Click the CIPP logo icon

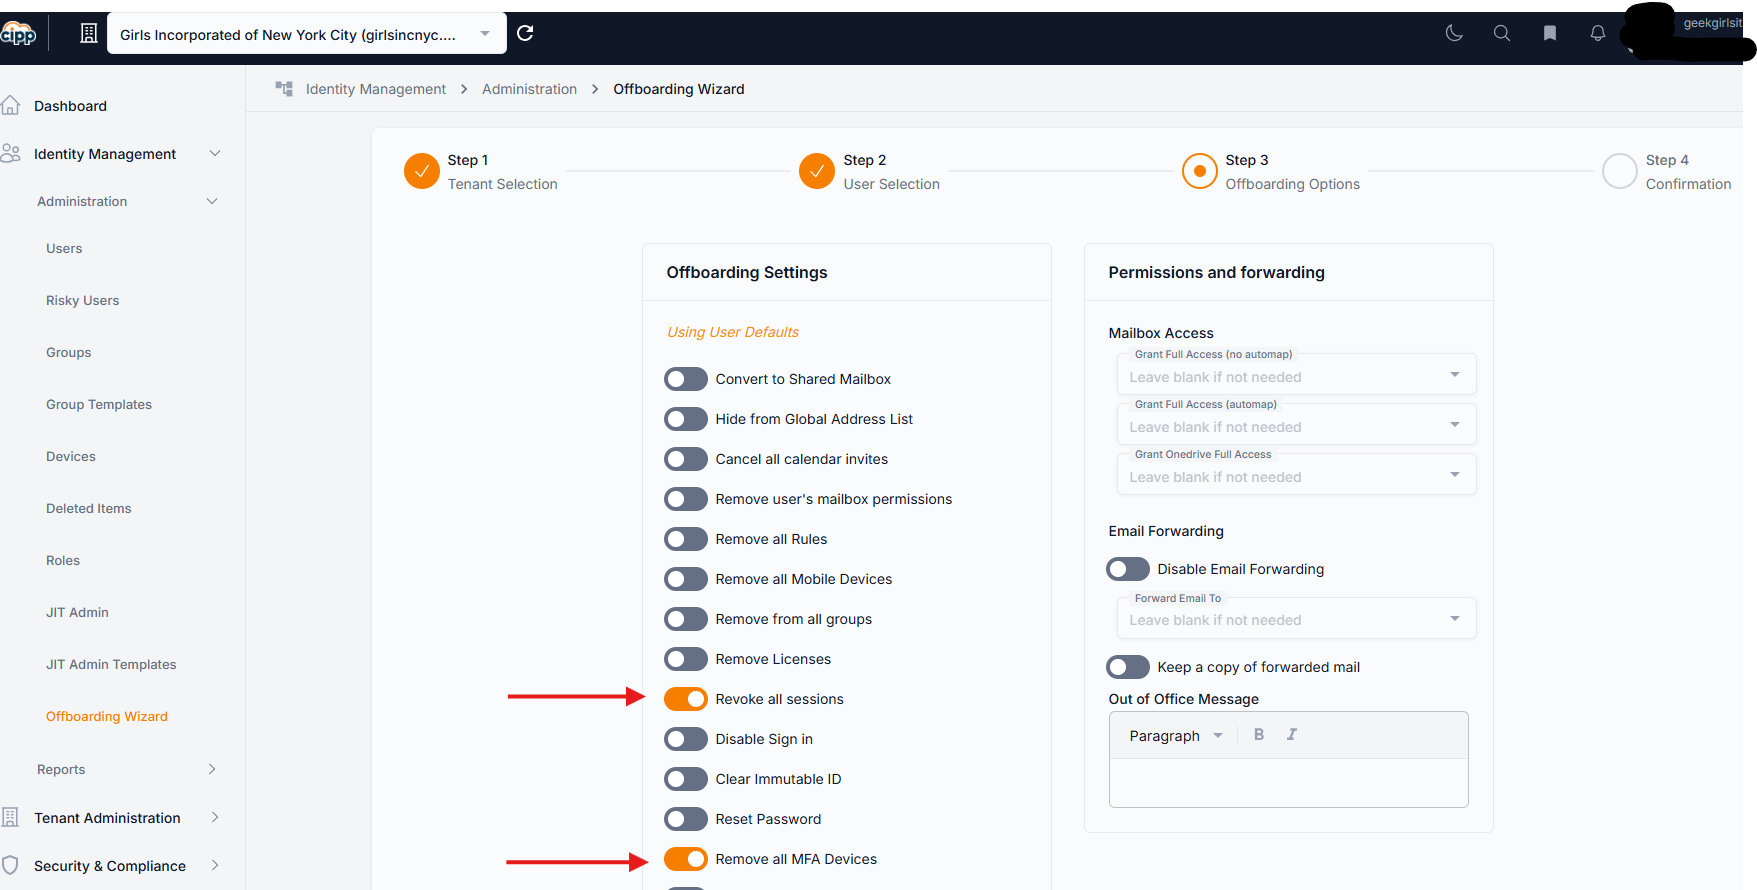[18, 34]
